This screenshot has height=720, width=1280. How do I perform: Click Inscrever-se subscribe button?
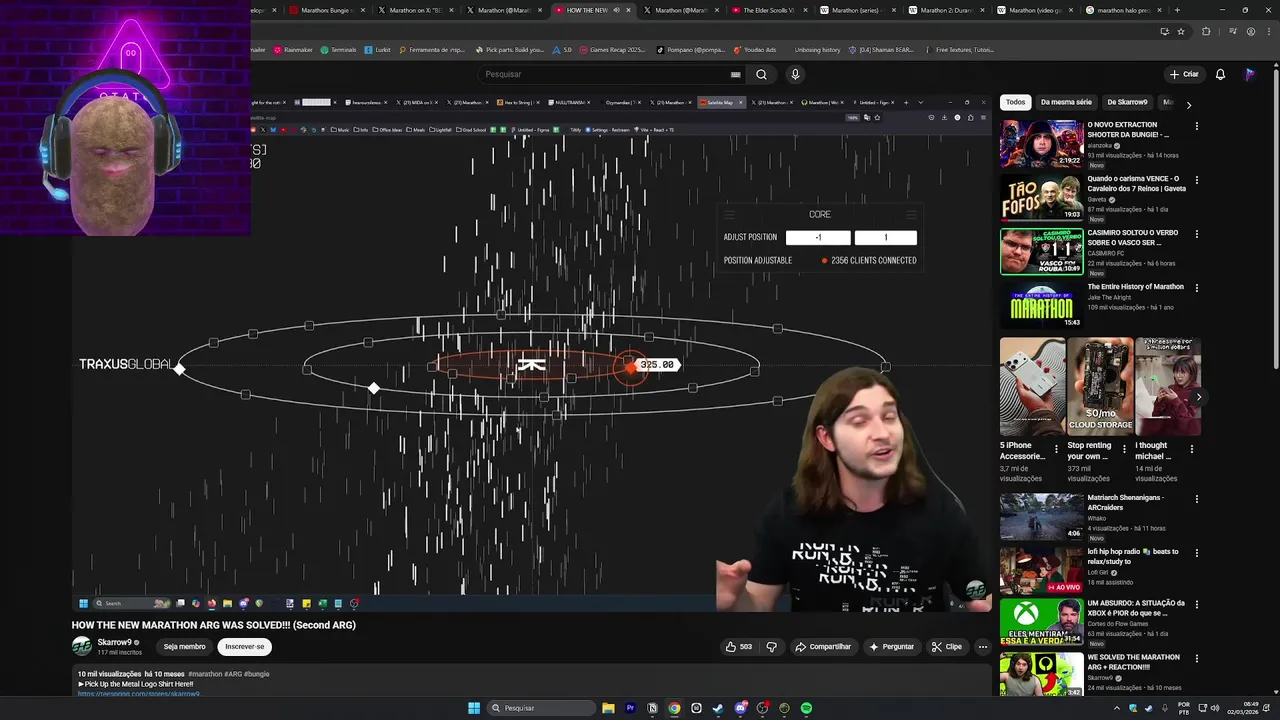(244, 647)
